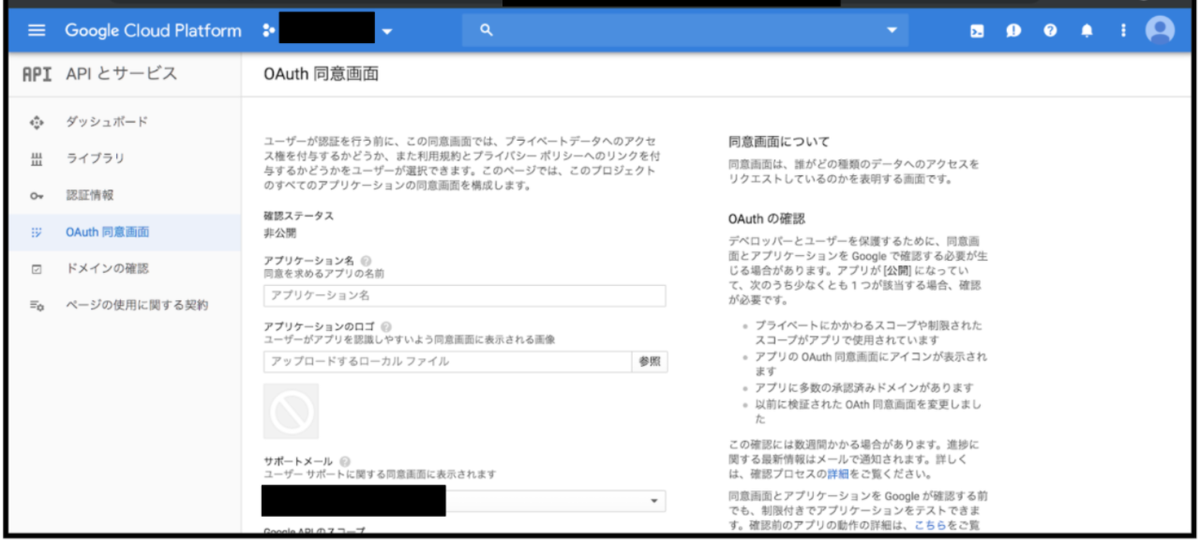Screen dimensions: 1200x542
Task: Open the three-dot settings menu
Action: [1123, 31]
